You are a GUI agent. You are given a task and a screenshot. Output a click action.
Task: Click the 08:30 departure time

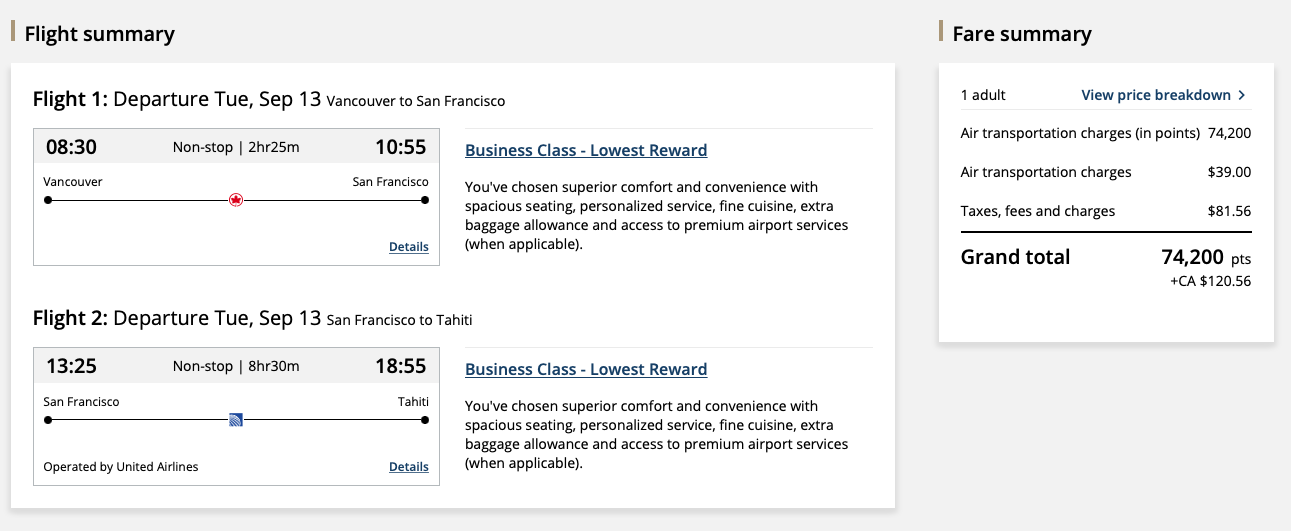pos(71,147)
